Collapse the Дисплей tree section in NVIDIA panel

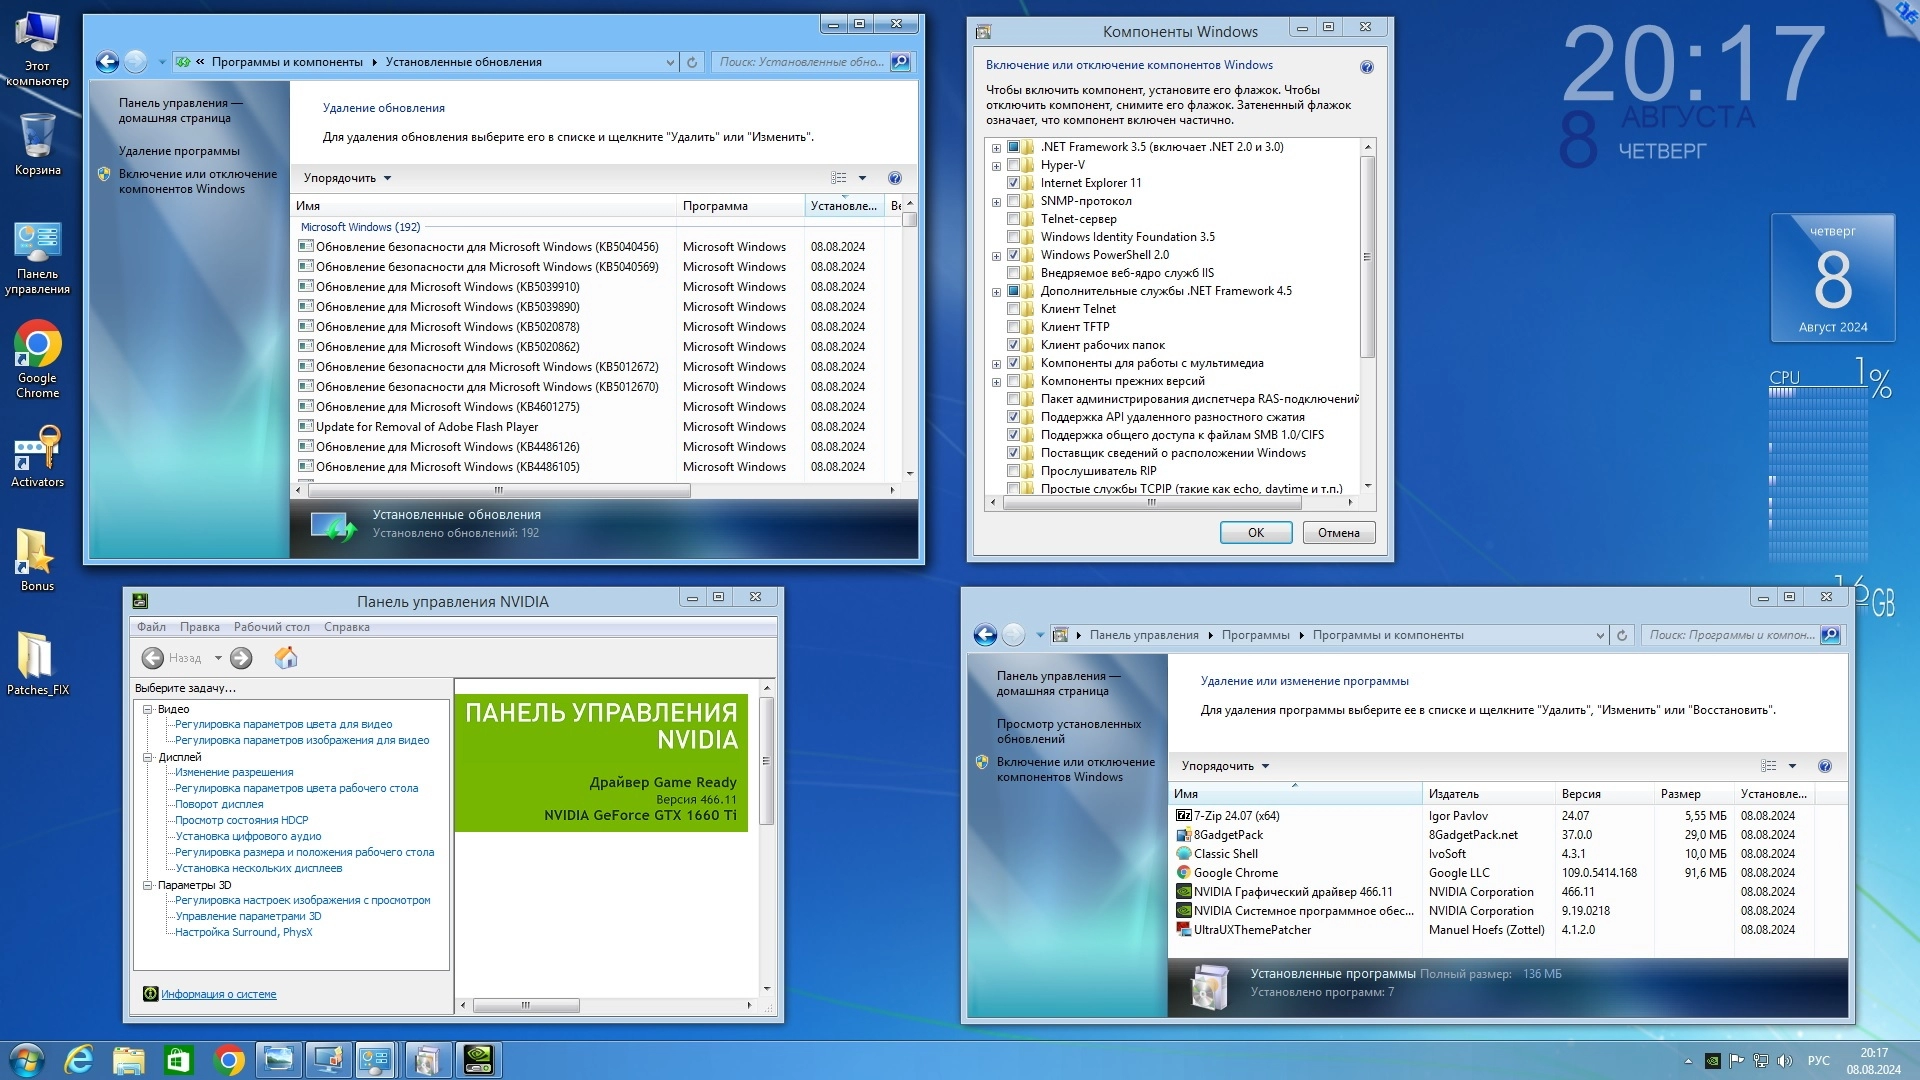pyautogui.click(x=147, y=757)
